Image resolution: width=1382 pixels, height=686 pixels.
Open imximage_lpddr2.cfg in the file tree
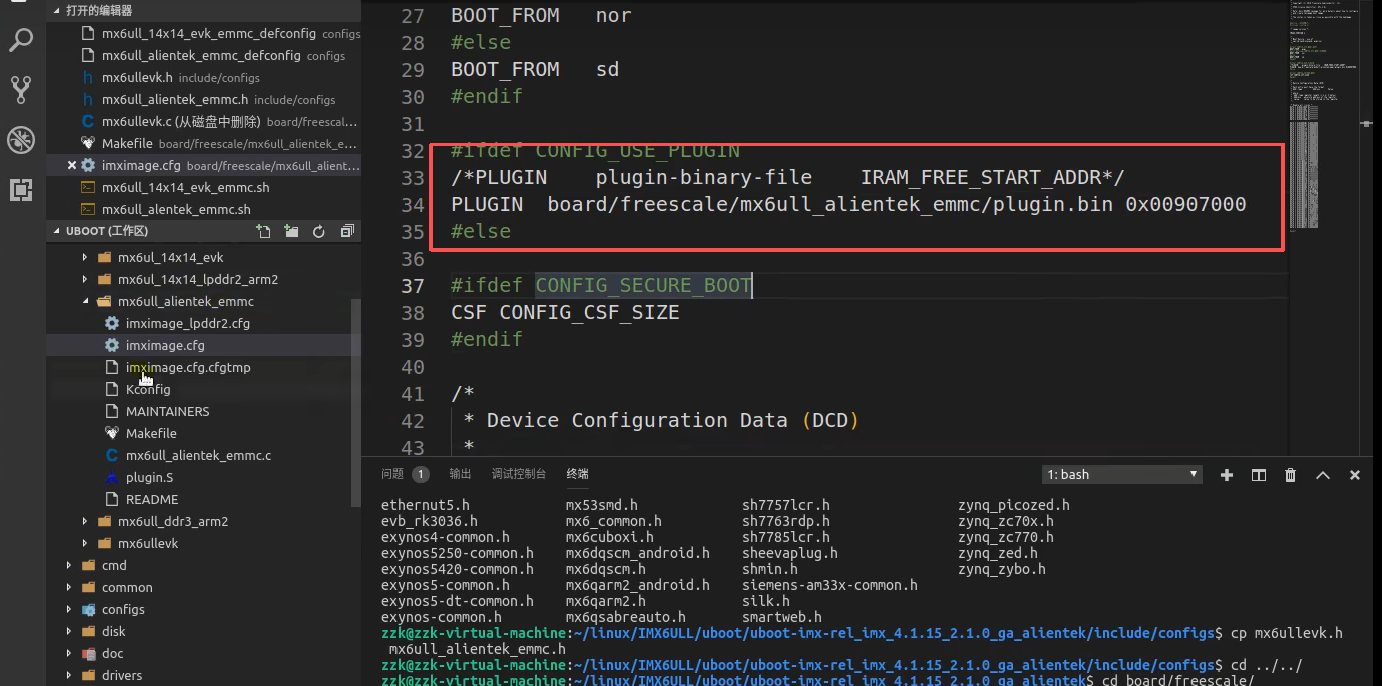coord(188,323)
